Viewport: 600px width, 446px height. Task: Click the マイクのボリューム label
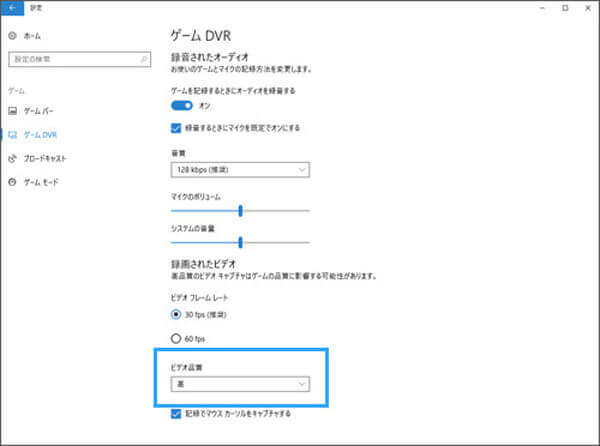click(x=196, y=197)
